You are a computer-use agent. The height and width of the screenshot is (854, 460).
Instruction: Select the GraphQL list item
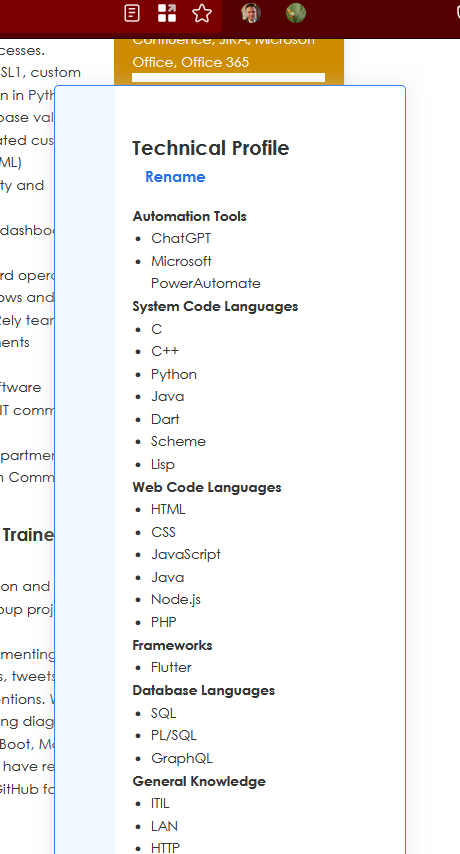point(182,758)
